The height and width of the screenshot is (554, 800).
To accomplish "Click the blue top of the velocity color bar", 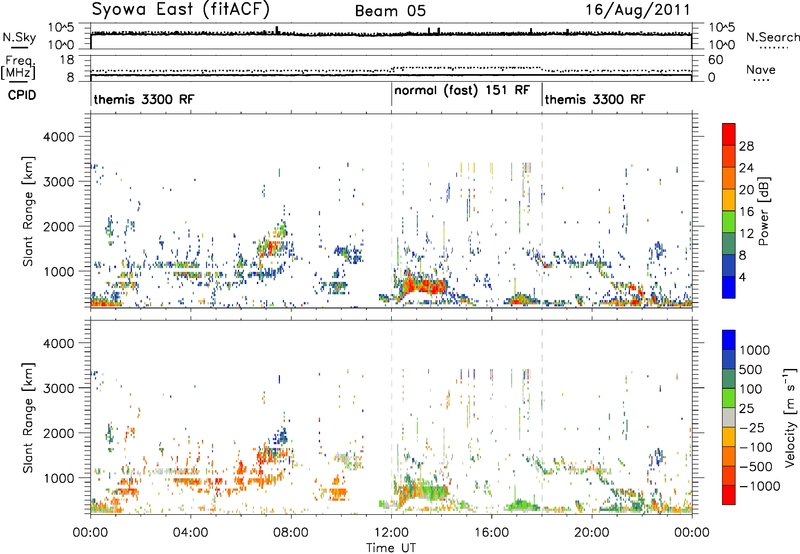I will [x=729, y=339].
